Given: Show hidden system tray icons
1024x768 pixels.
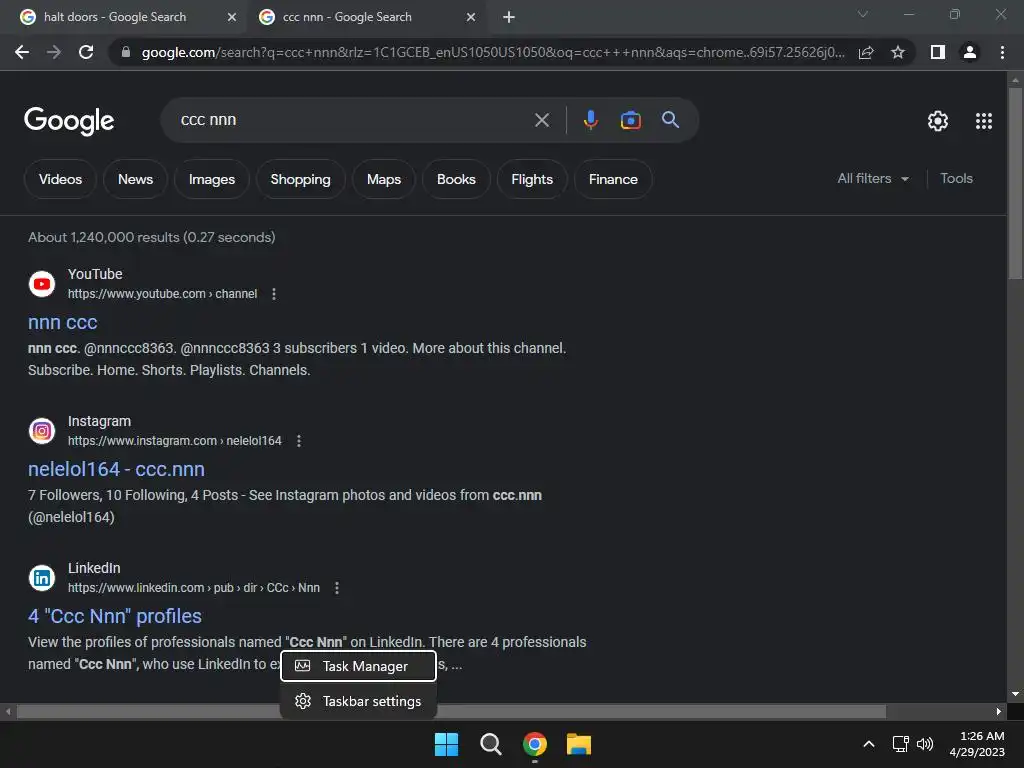Looking at the screenshot, I should click(x=869, y=744).
